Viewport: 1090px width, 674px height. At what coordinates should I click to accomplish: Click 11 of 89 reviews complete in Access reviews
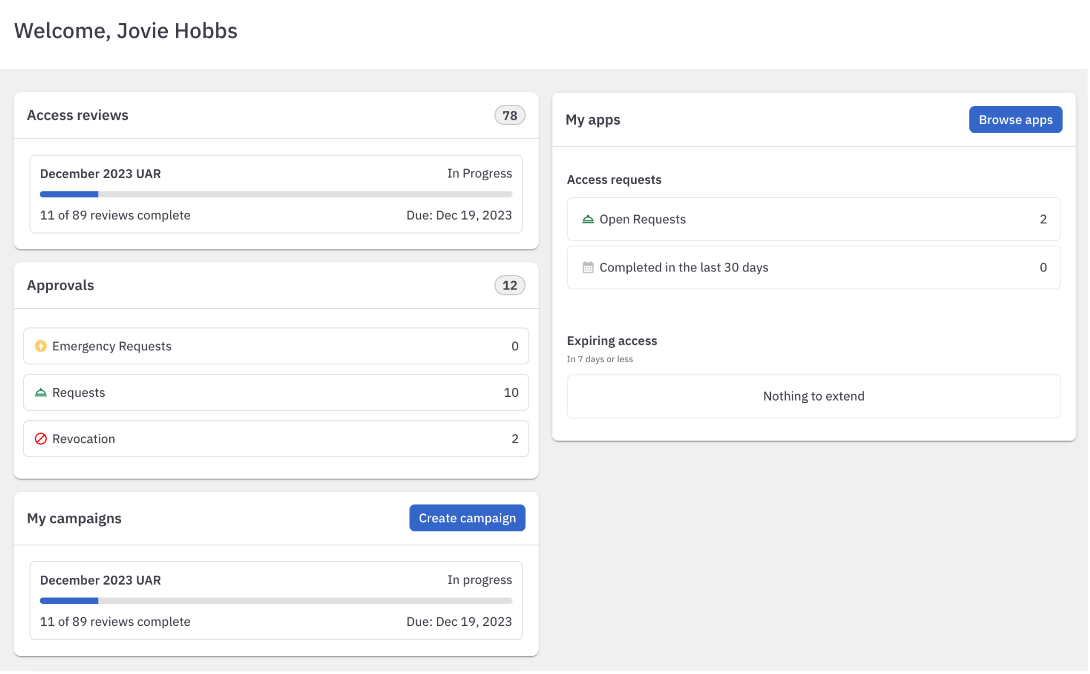click(115, 215)
